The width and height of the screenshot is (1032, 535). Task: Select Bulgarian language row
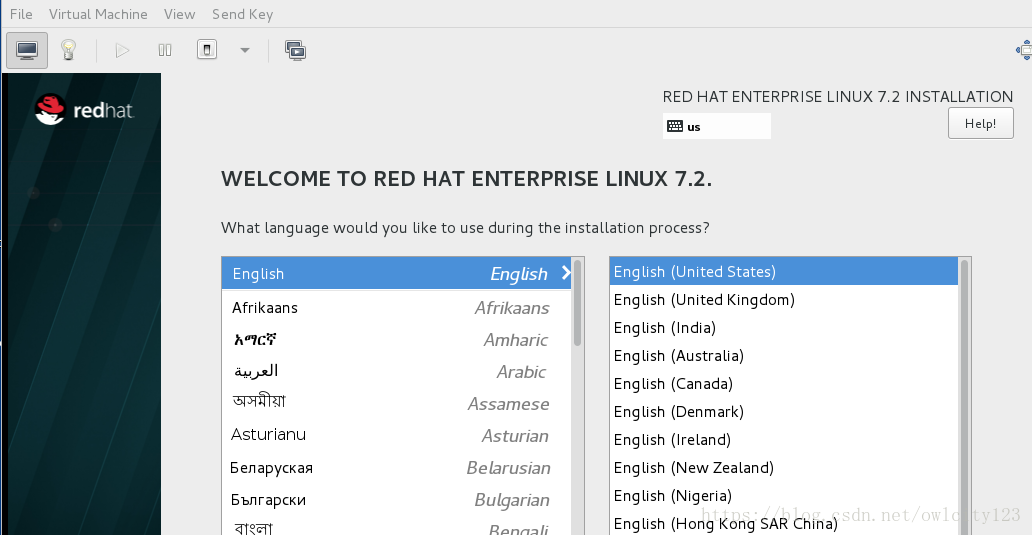396,499
